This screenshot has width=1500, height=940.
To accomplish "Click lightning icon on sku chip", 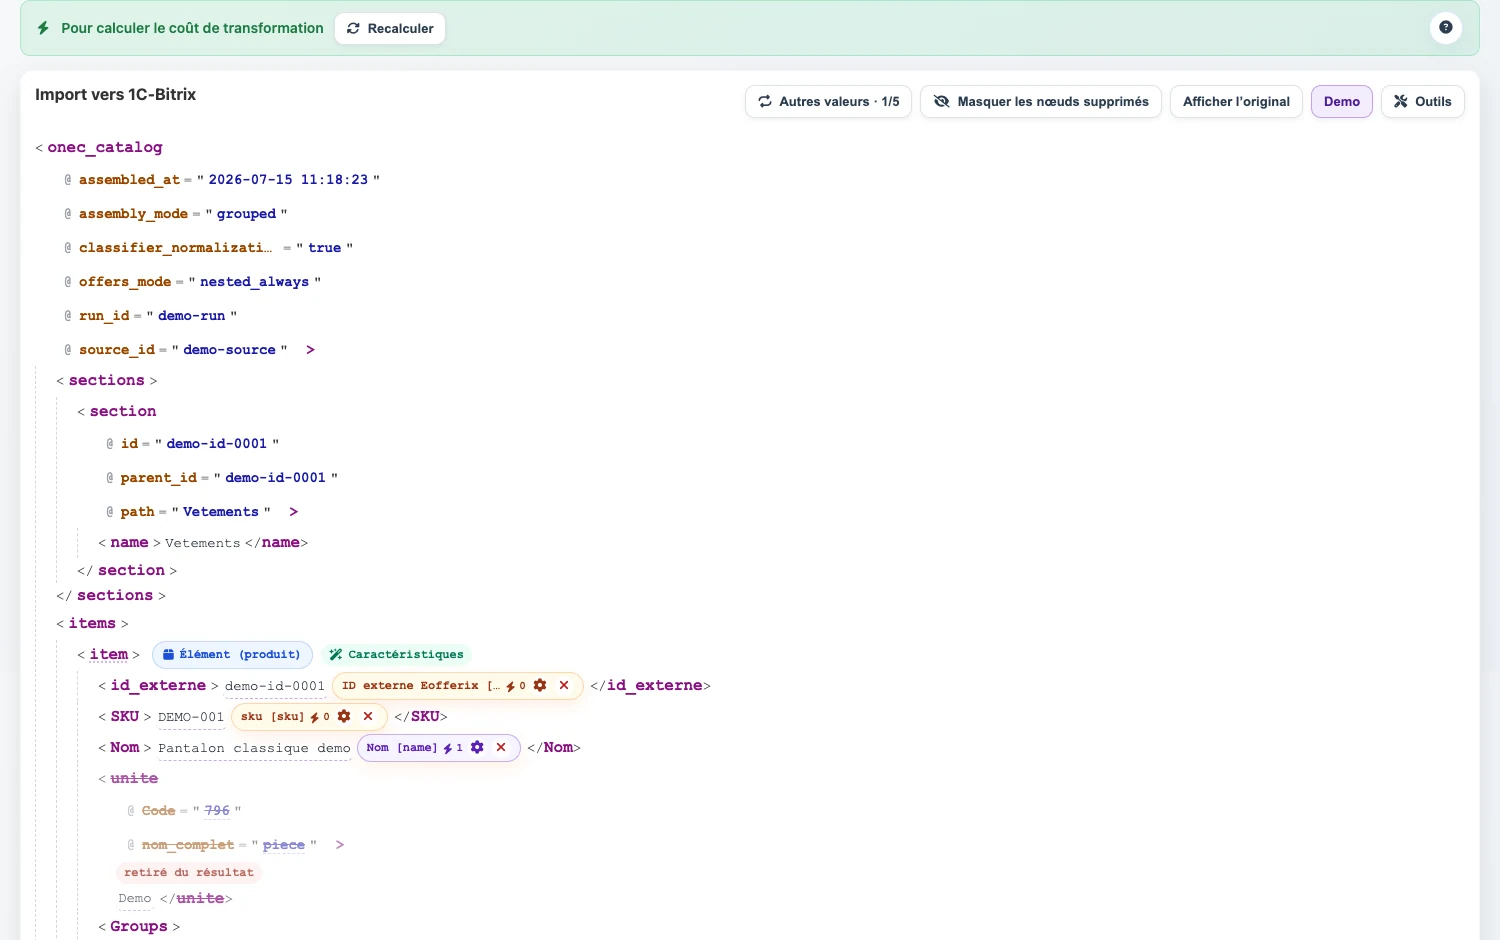I will click(315, 717).
